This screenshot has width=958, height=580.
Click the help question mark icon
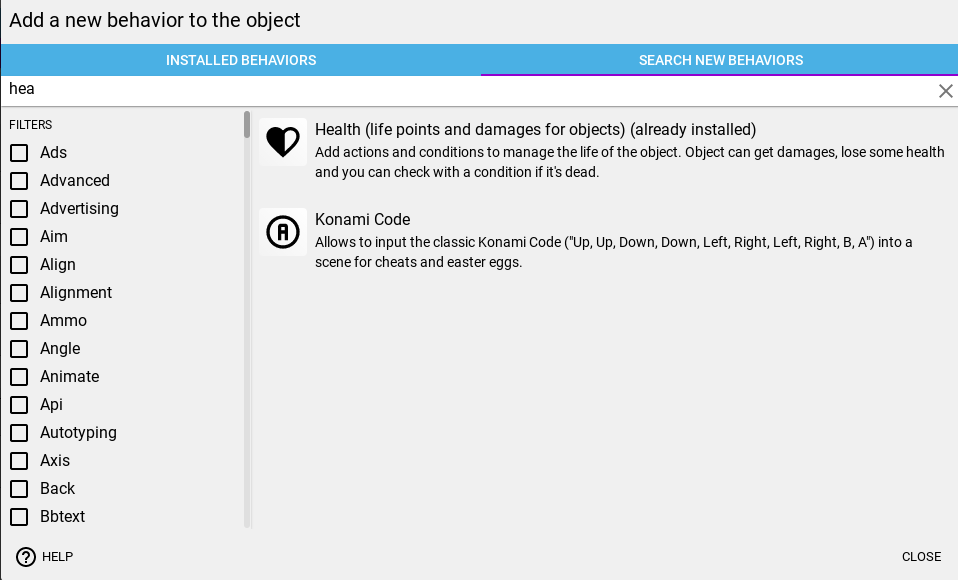26,557
